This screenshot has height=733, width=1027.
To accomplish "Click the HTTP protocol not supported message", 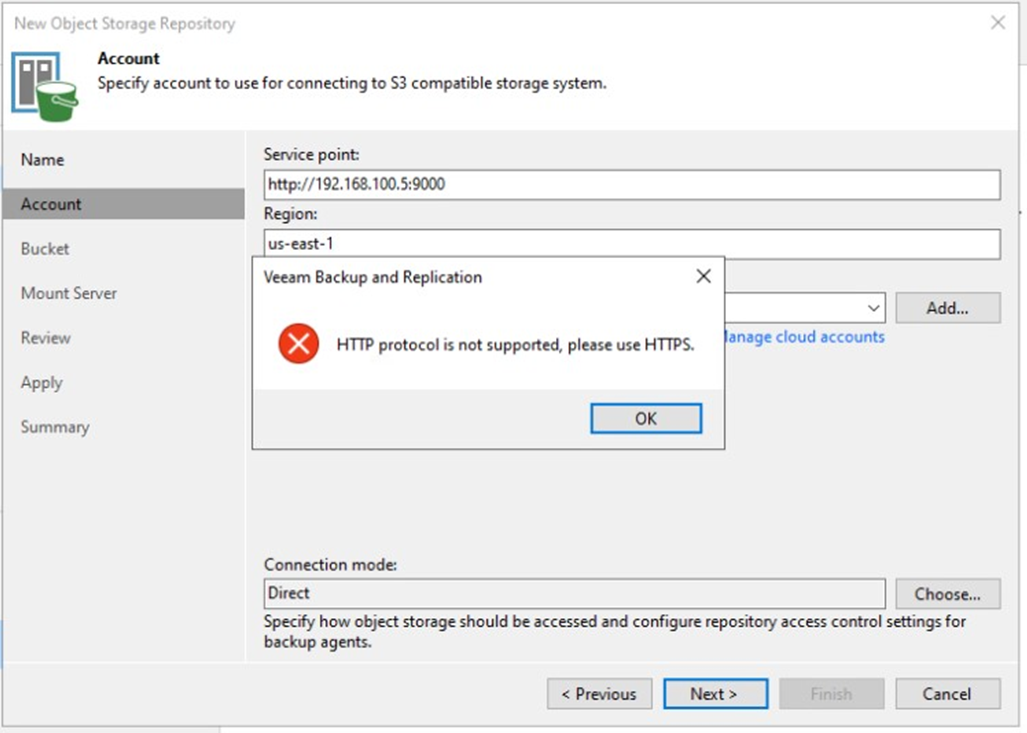I will 515,345.
